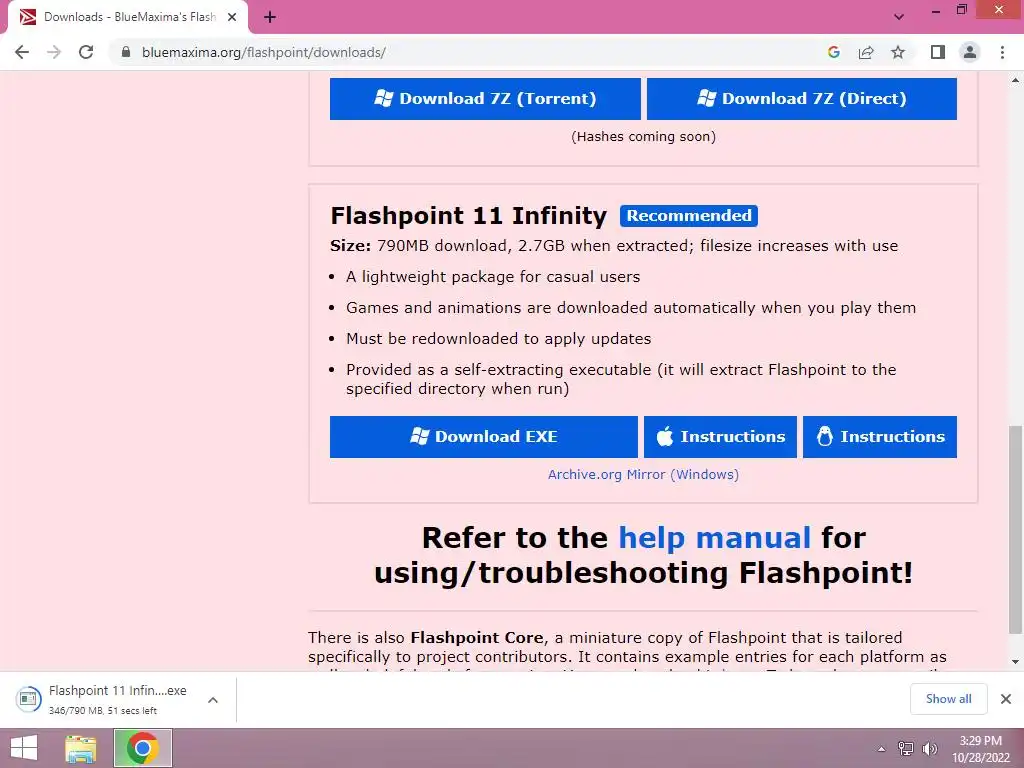The height and width of the screenshot is (768, 1024).
Task: Open the Chrome three-dot menu
Action: [x=1002, y=52]
